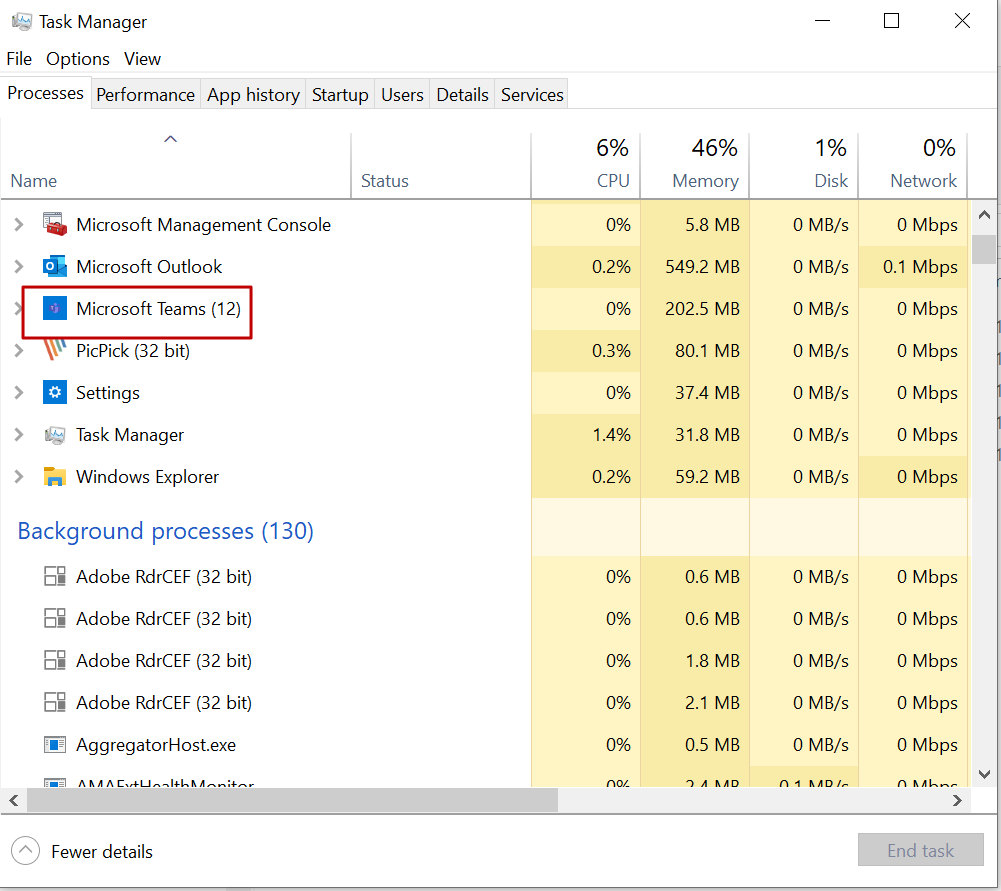1001x891 pixels.
Task: Sort by the Network column header
Action: (x=913, y=165)
